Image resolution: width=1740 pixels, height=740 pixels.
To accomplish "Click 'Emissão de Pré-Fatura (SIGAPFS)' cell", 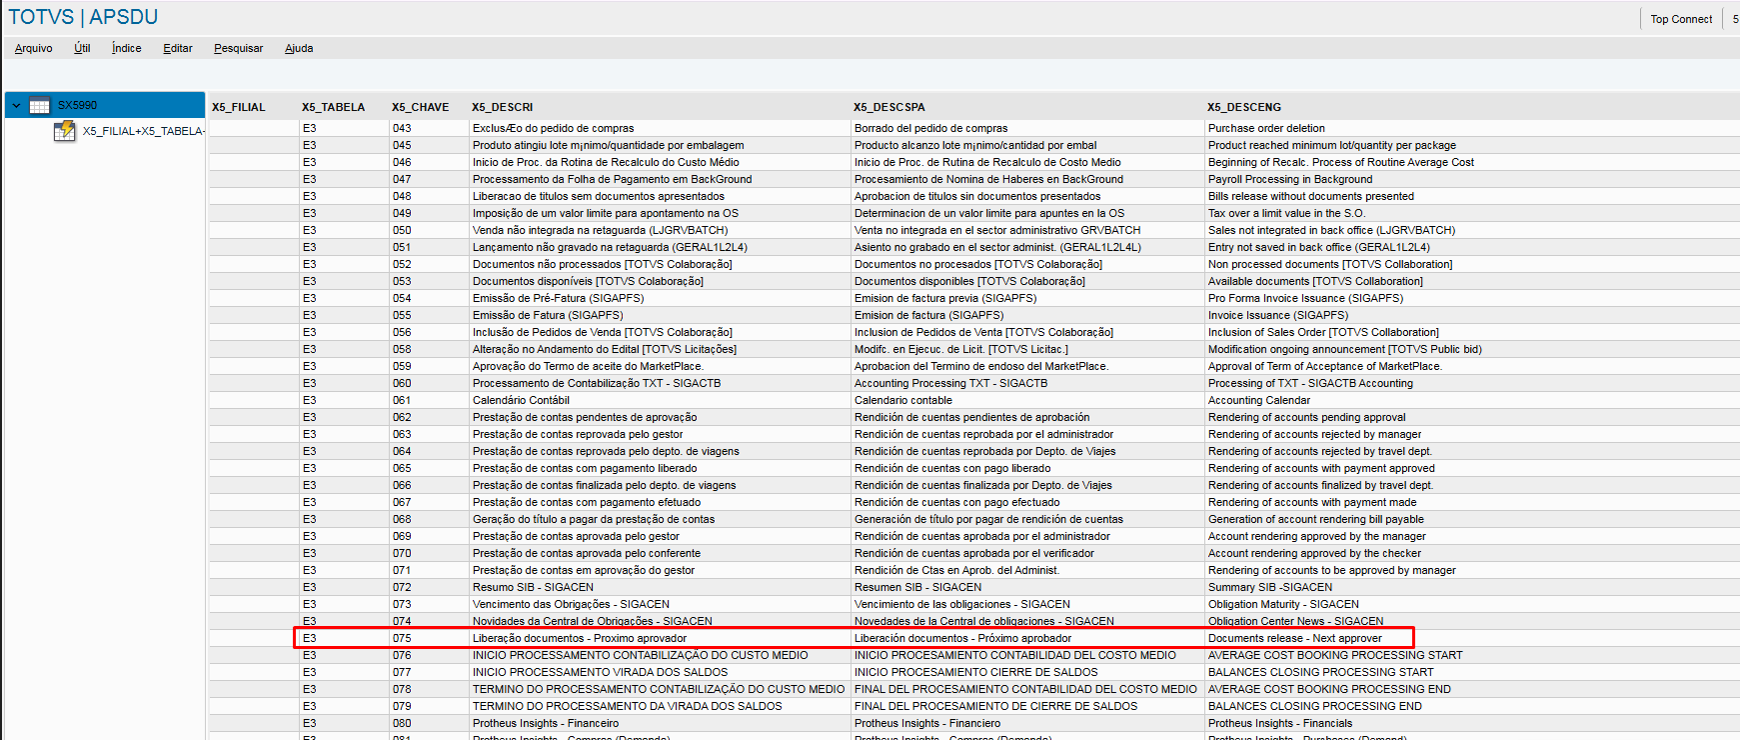I will [x=660, y=298].
